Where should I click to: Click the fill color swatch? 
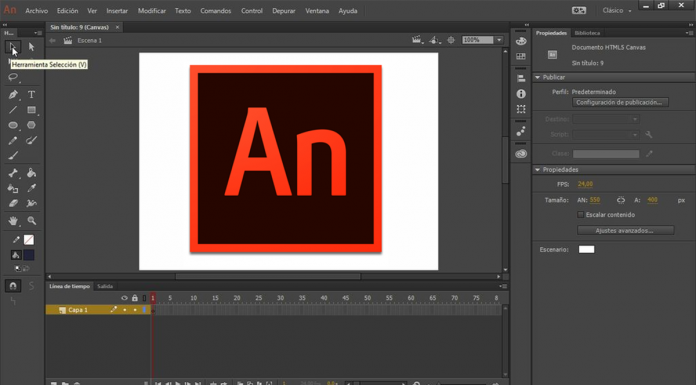(29, 255)
